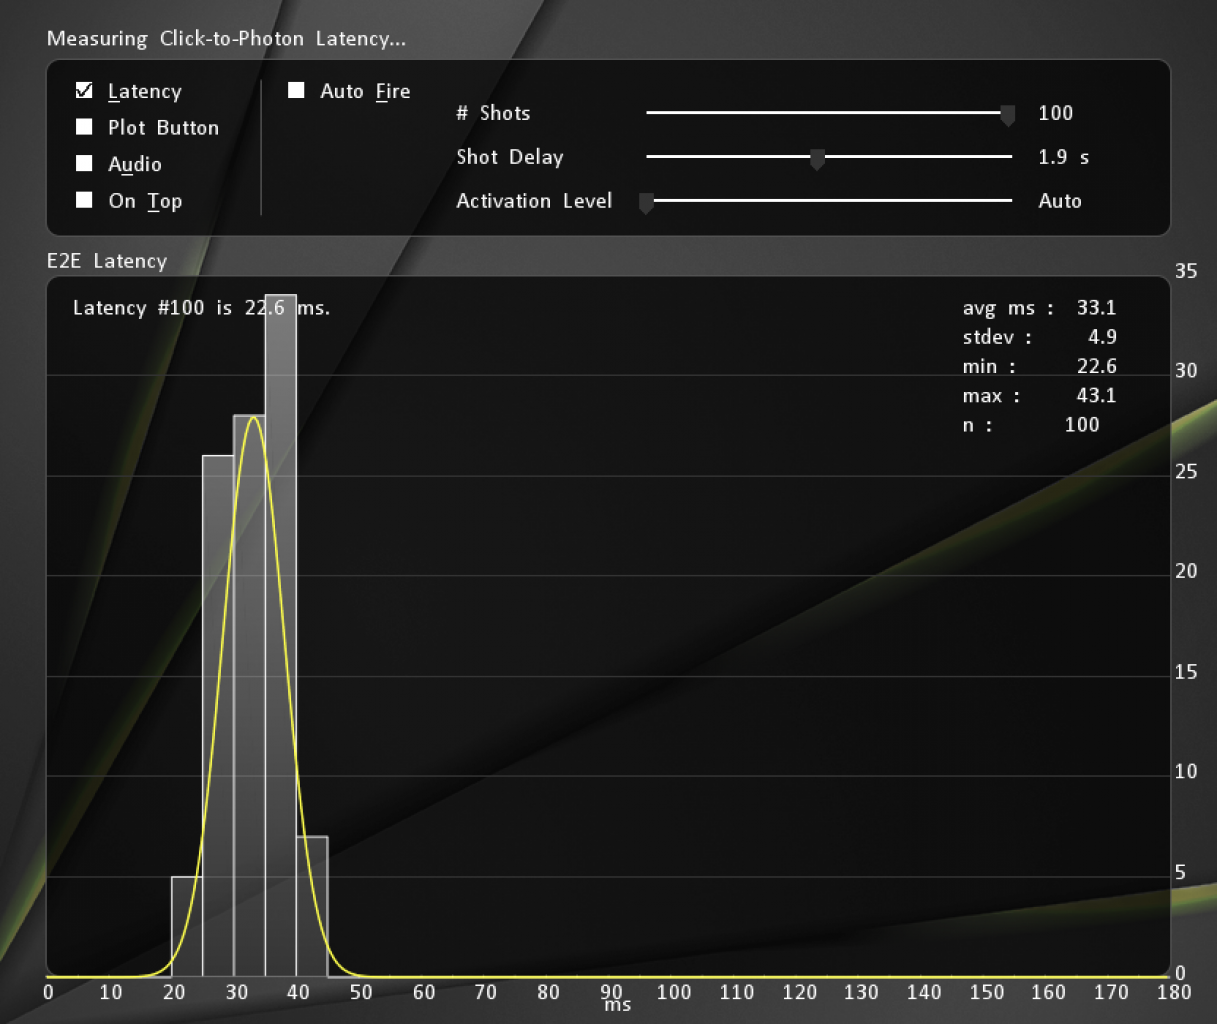Click the 'Latency #100 is 22.6 ms.' text
The width and height of the screenshot is (1217, 1024).
[201, 308]
